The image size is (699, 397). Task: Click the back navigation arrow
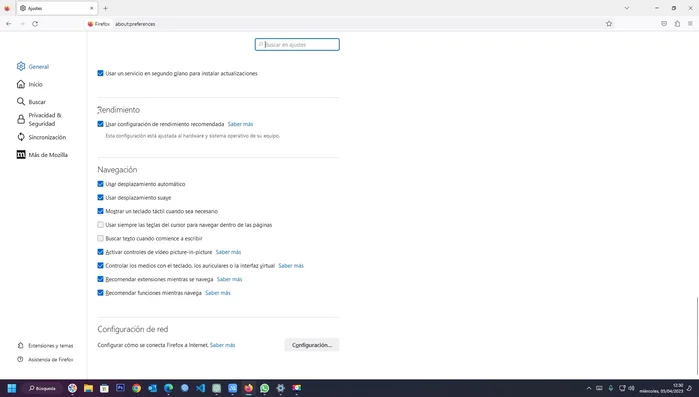point(8,24)
